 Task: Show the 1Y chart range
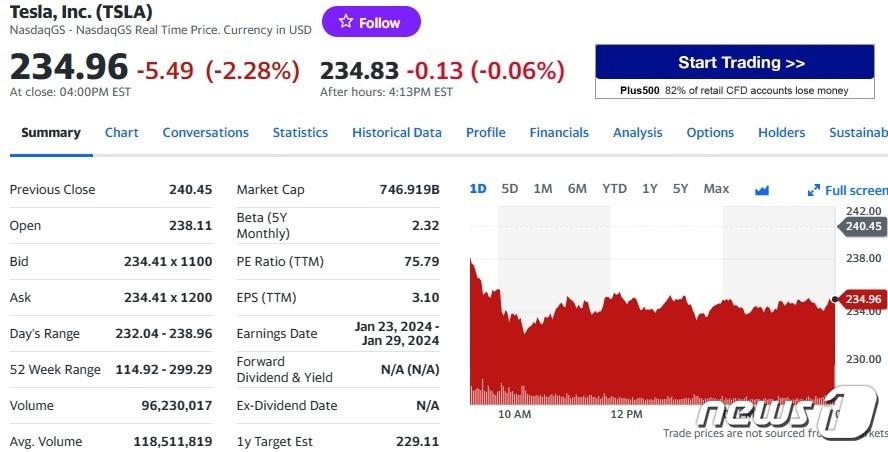(650, 189)
